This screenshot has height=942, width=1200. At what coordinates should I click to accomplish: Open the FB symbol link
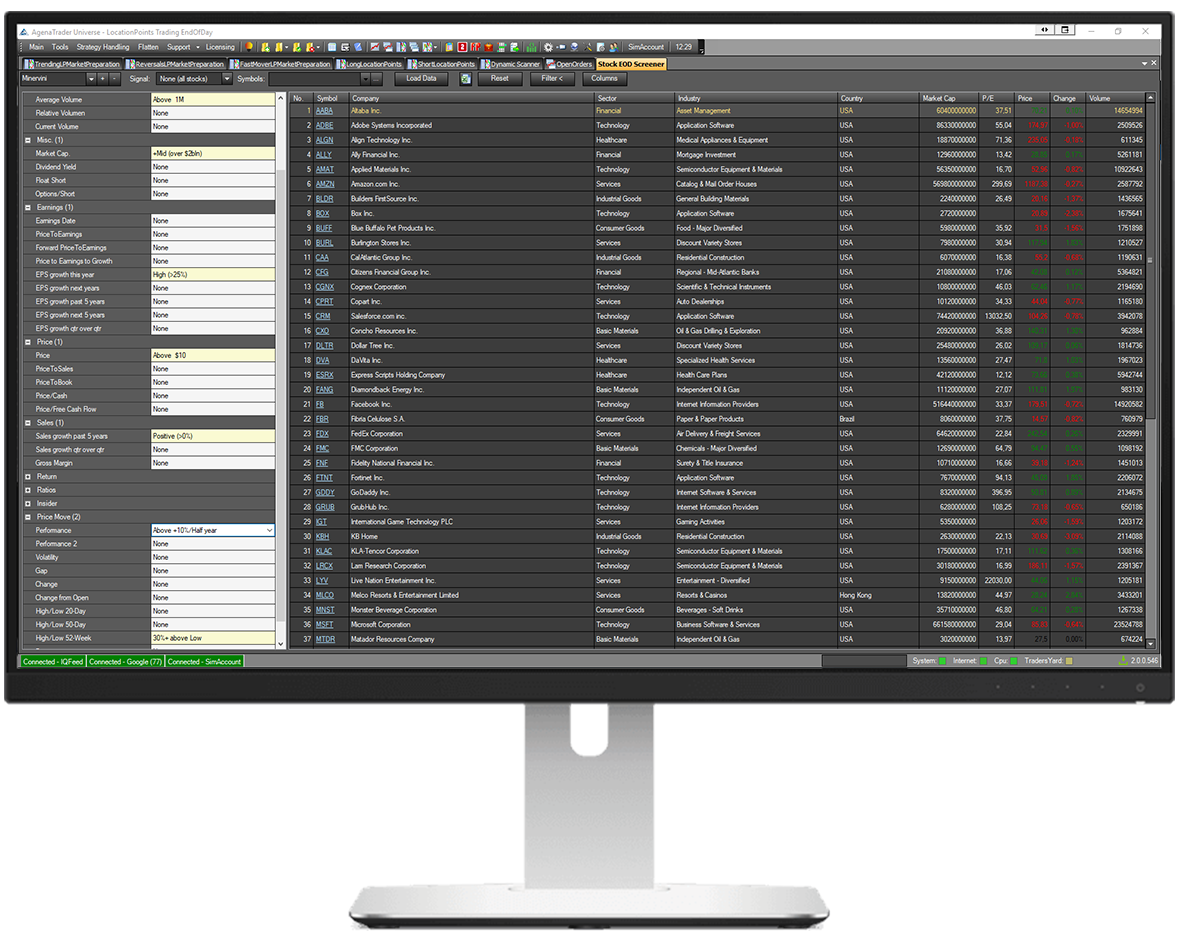320,405
